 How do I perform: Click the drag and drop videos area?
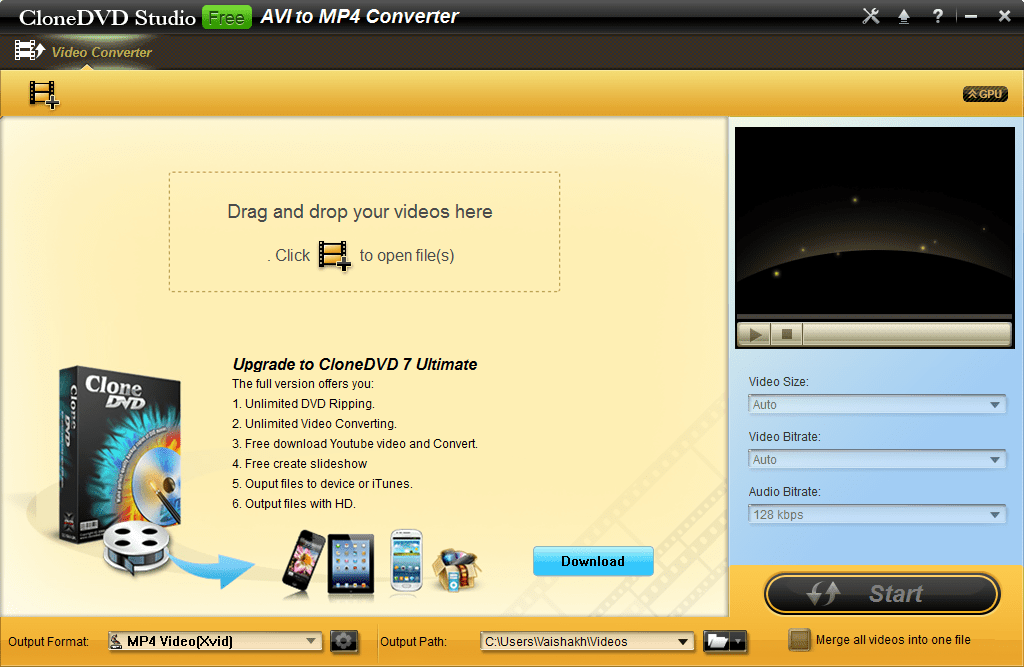pyautogui.click(x=364, y=232)
